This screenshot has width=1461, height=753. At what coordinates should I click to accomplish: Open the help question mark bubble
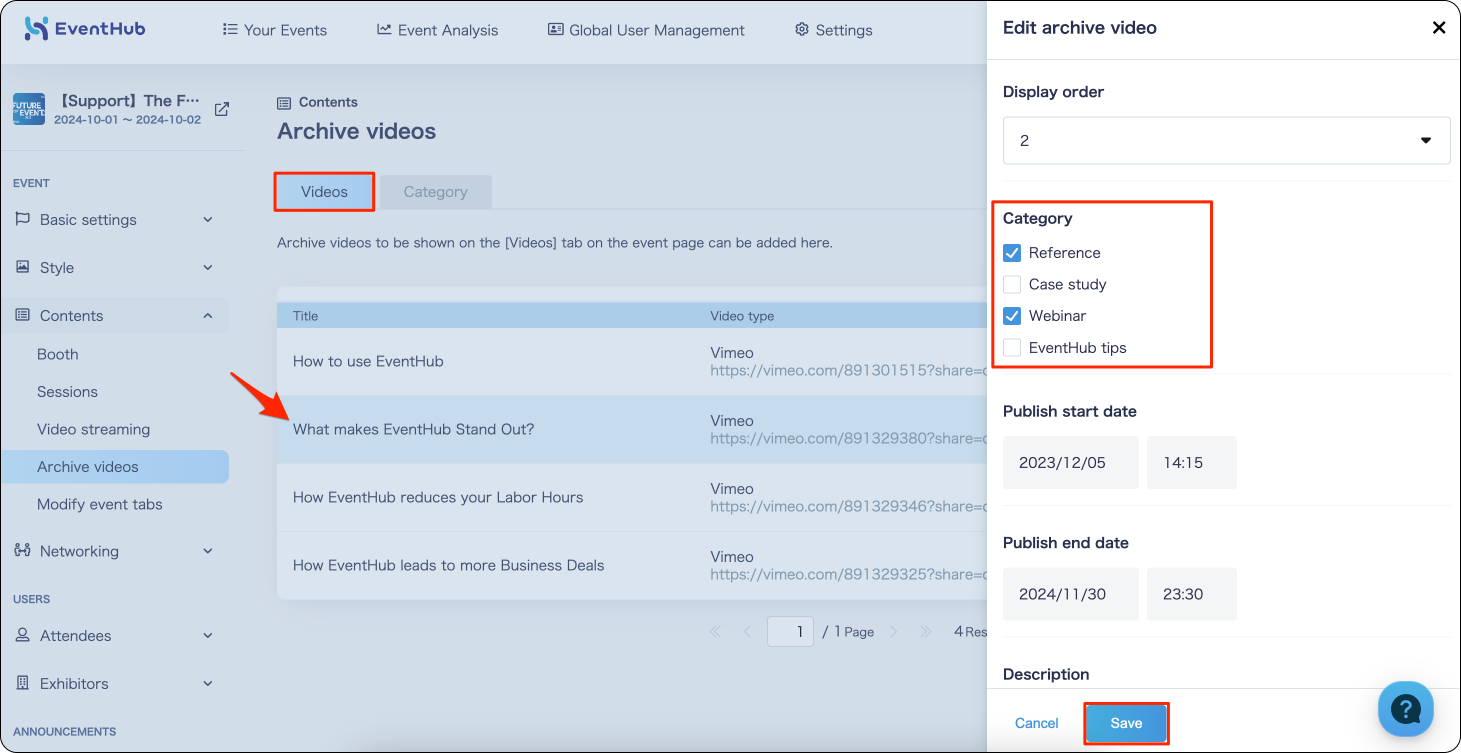1406,709
